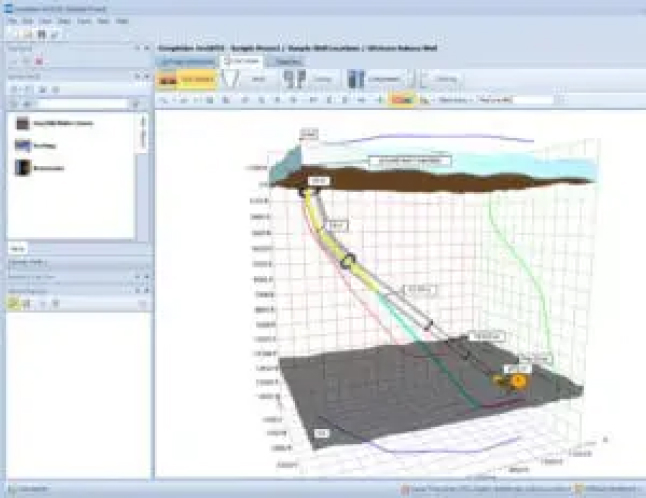Select the first item icon in the list panel
646x498 pixels.
(x=23, y=124)
